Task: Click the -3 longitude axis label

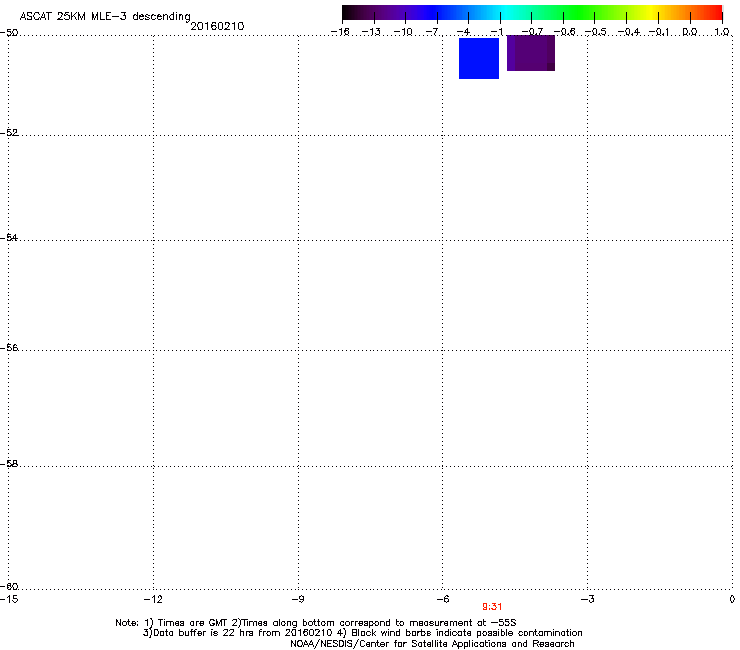Action: click(588, 599)
